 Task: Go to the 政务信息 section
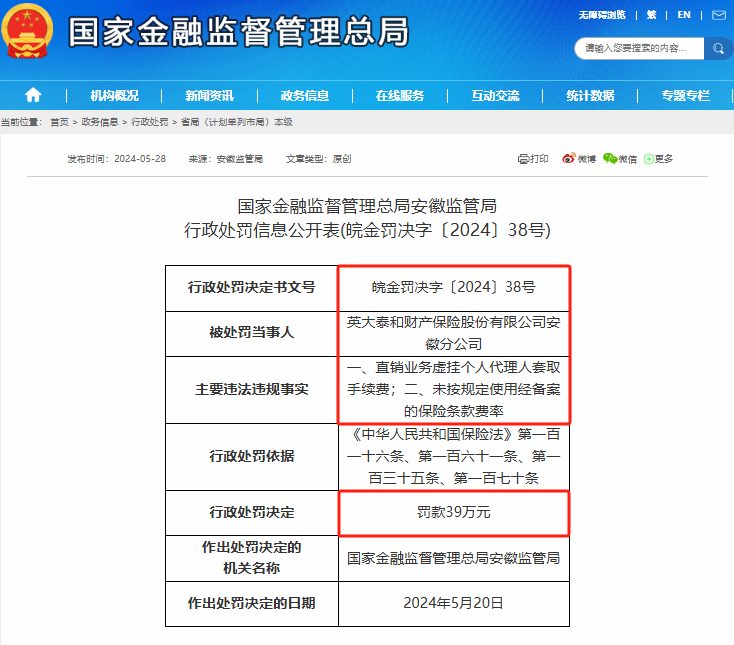(304, 96)
